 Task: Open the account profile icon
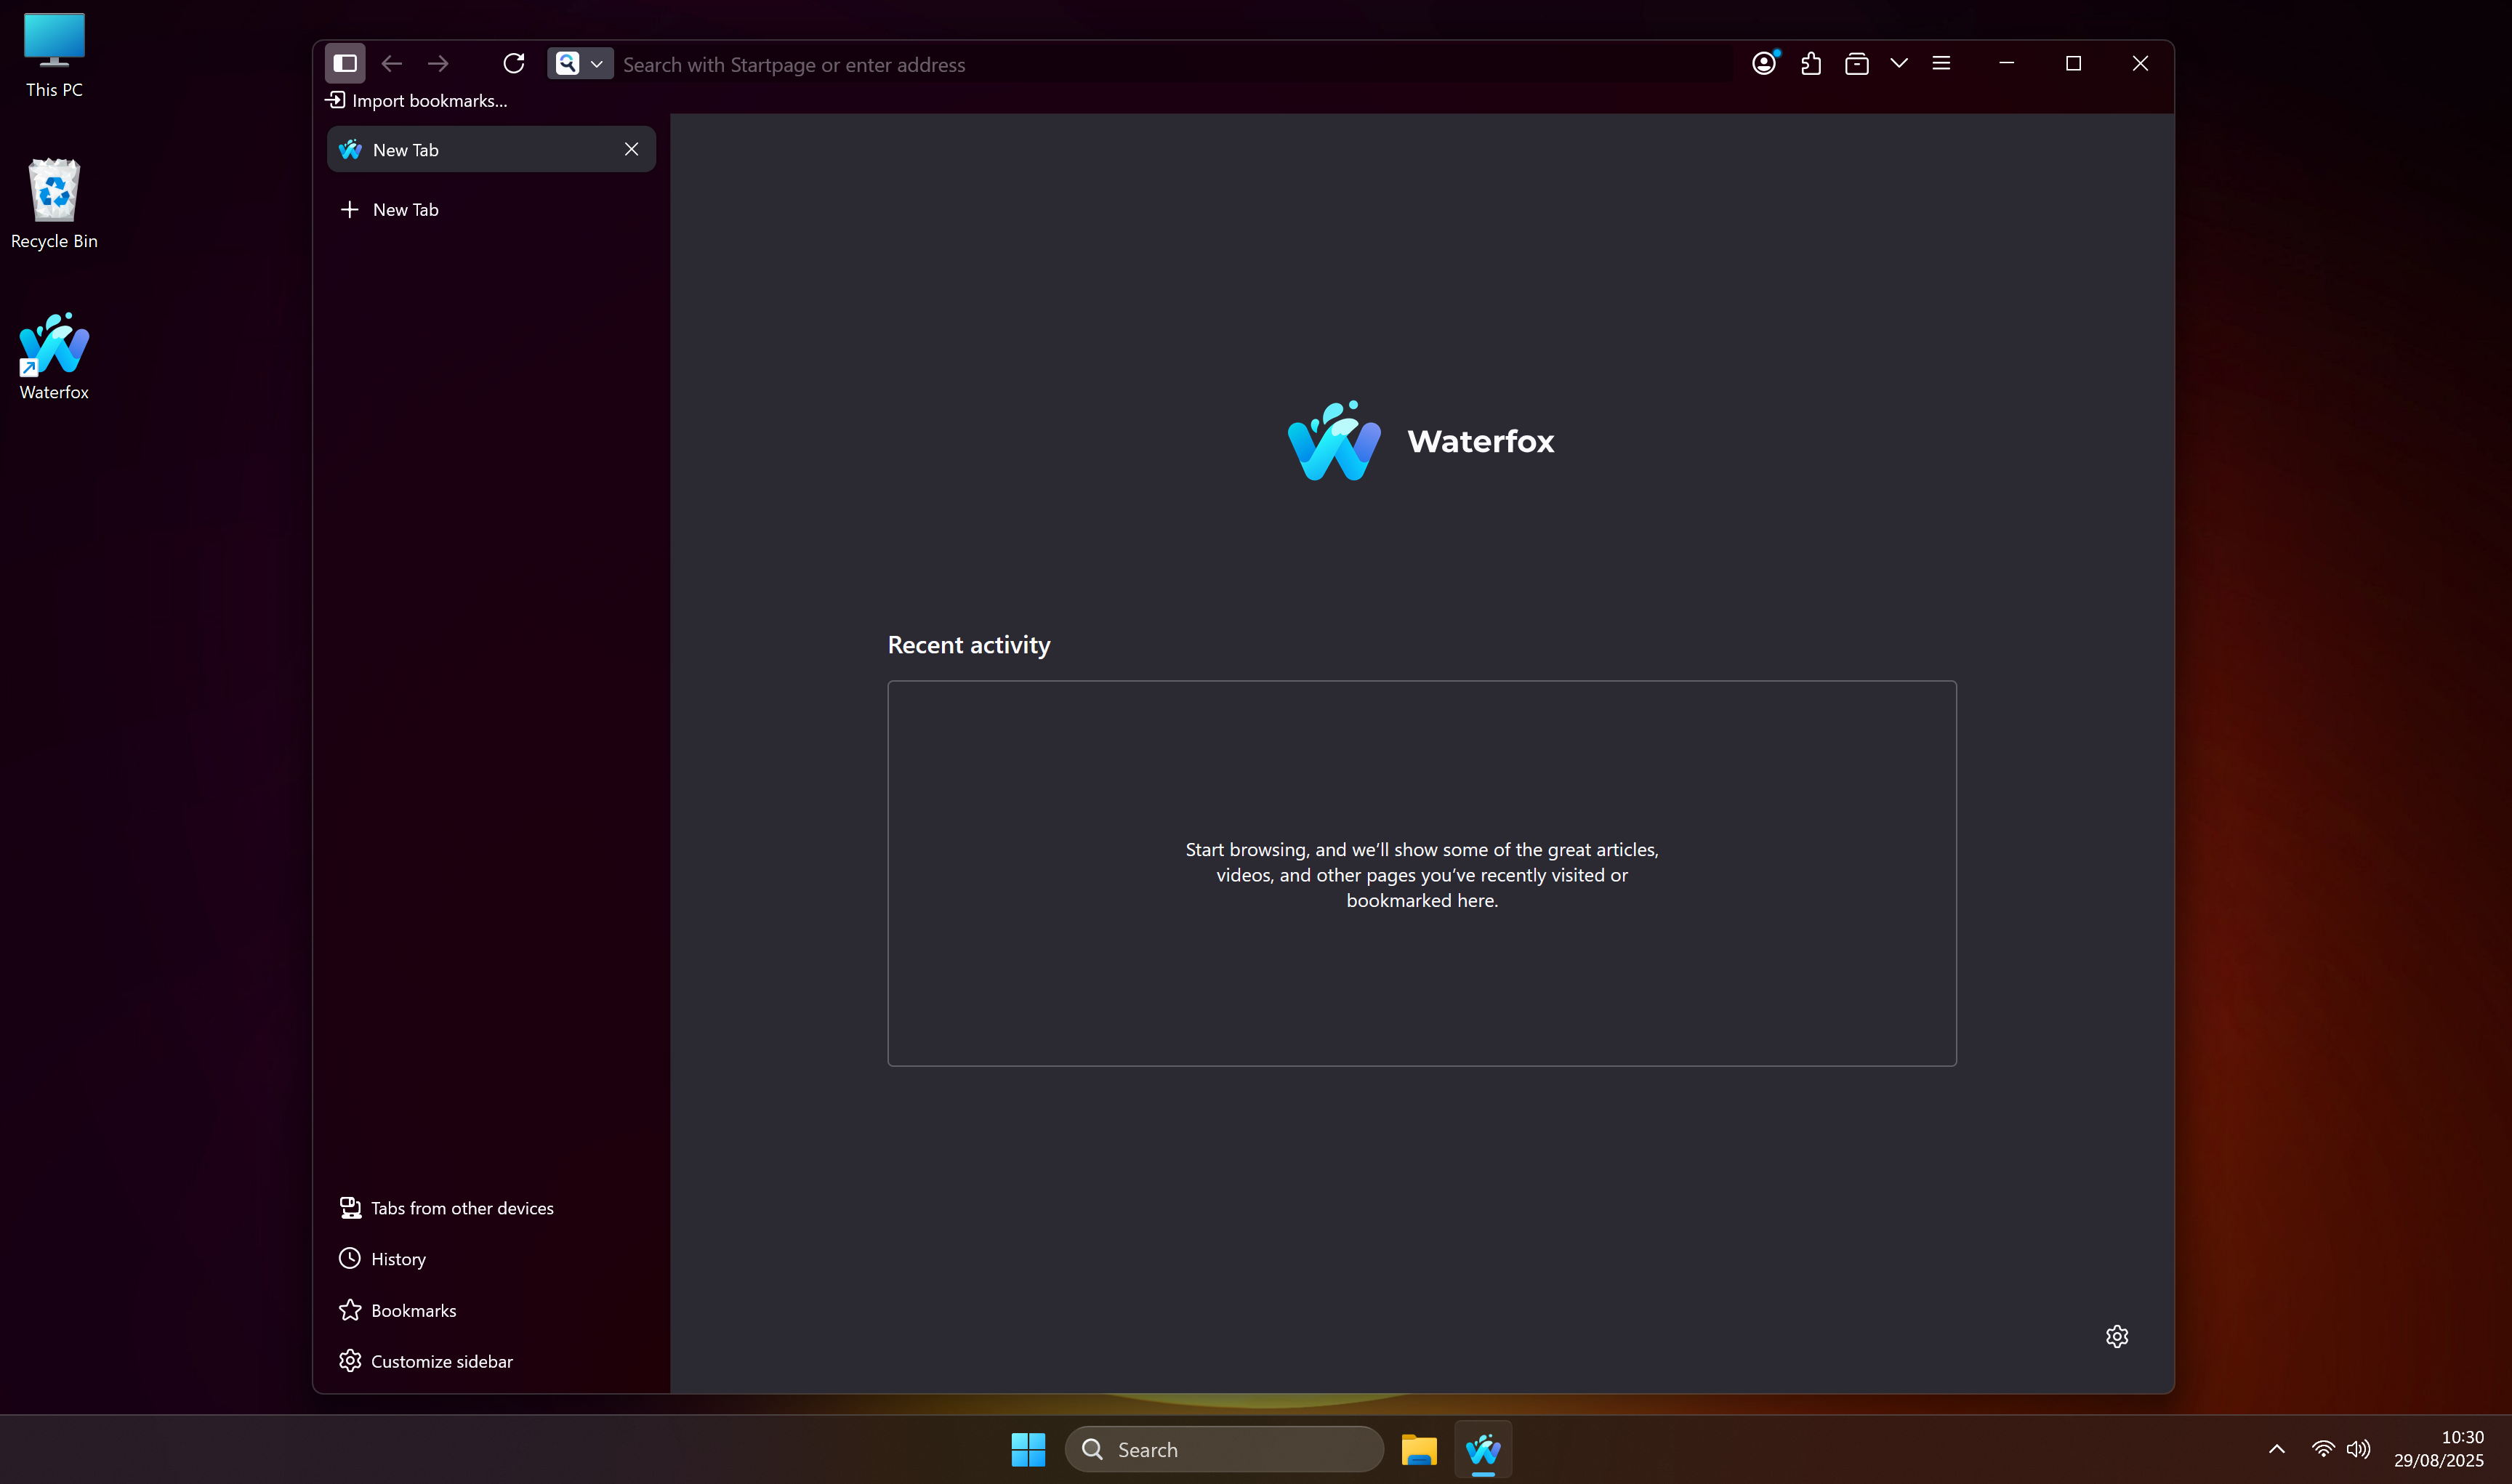pyautogui.click(x=1763, y=63)
